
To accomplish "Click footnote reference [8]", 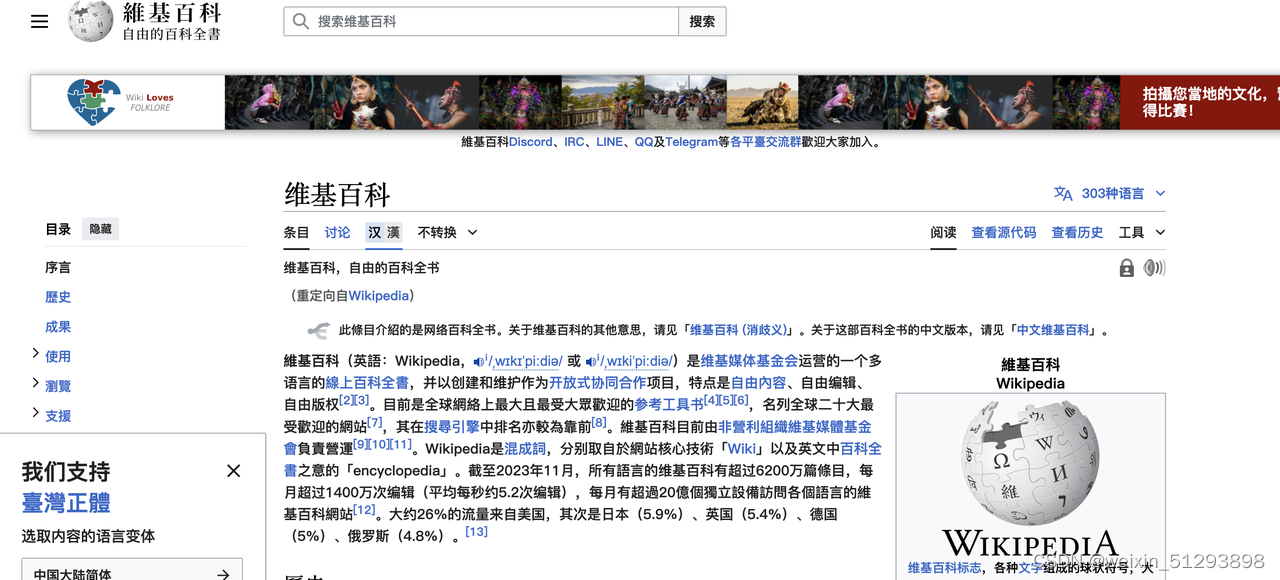I will 599,422.
